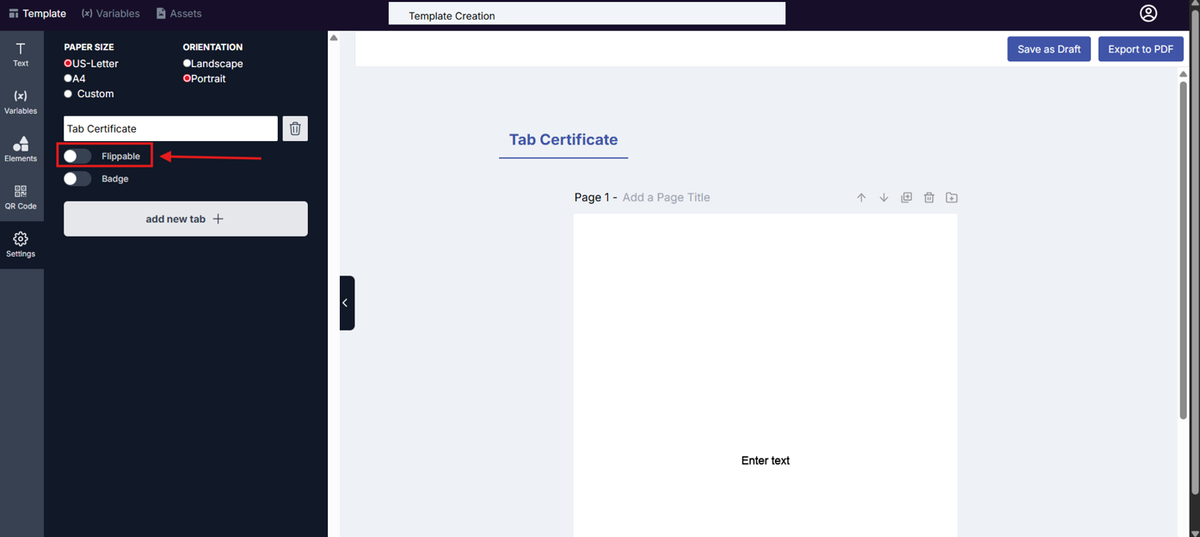This screenshot has width=1200, height=537.
Task: Open the Settings sidebar panel
Action: 21,245
